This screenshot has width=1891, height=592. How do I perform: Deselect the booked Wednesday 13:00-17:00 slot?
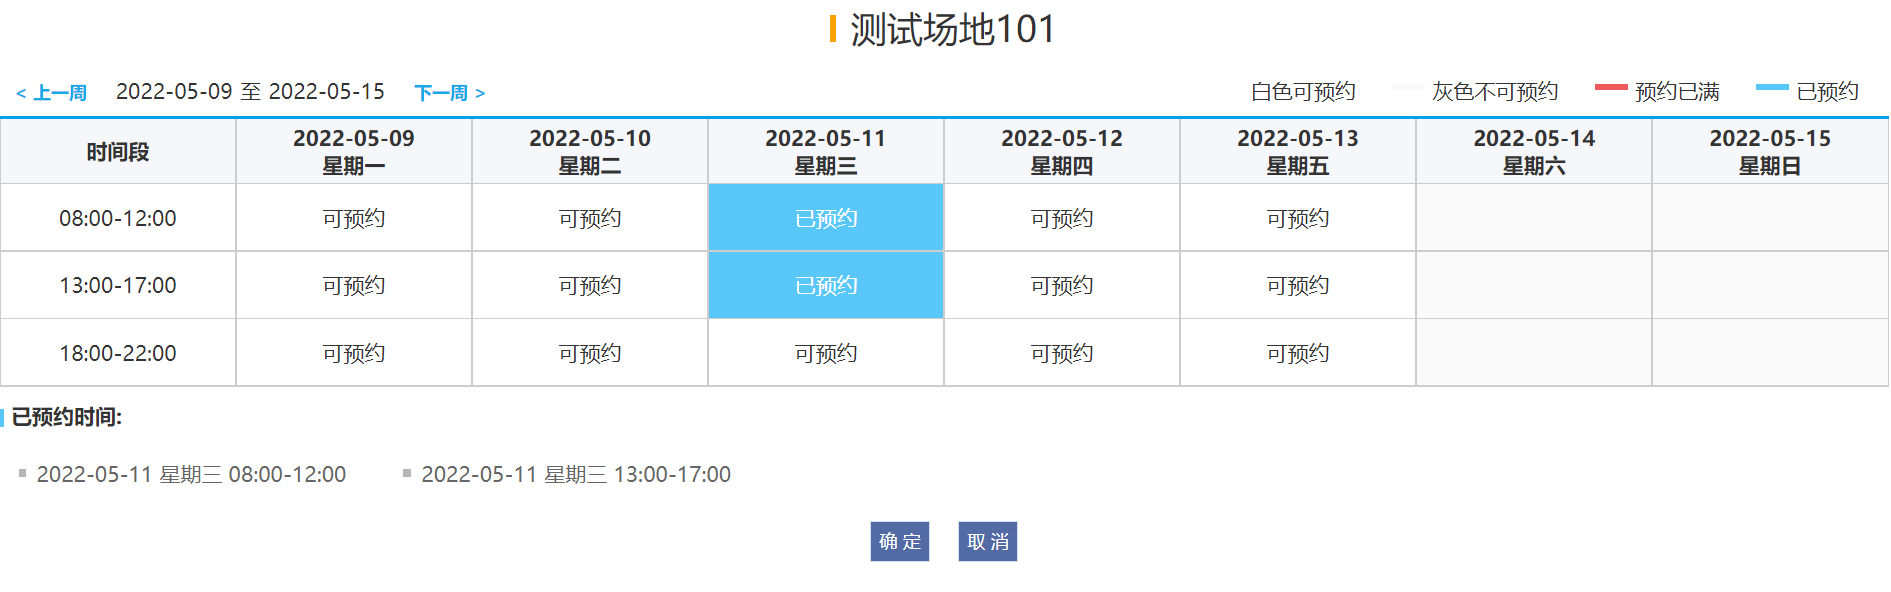(x=825, y=285)
